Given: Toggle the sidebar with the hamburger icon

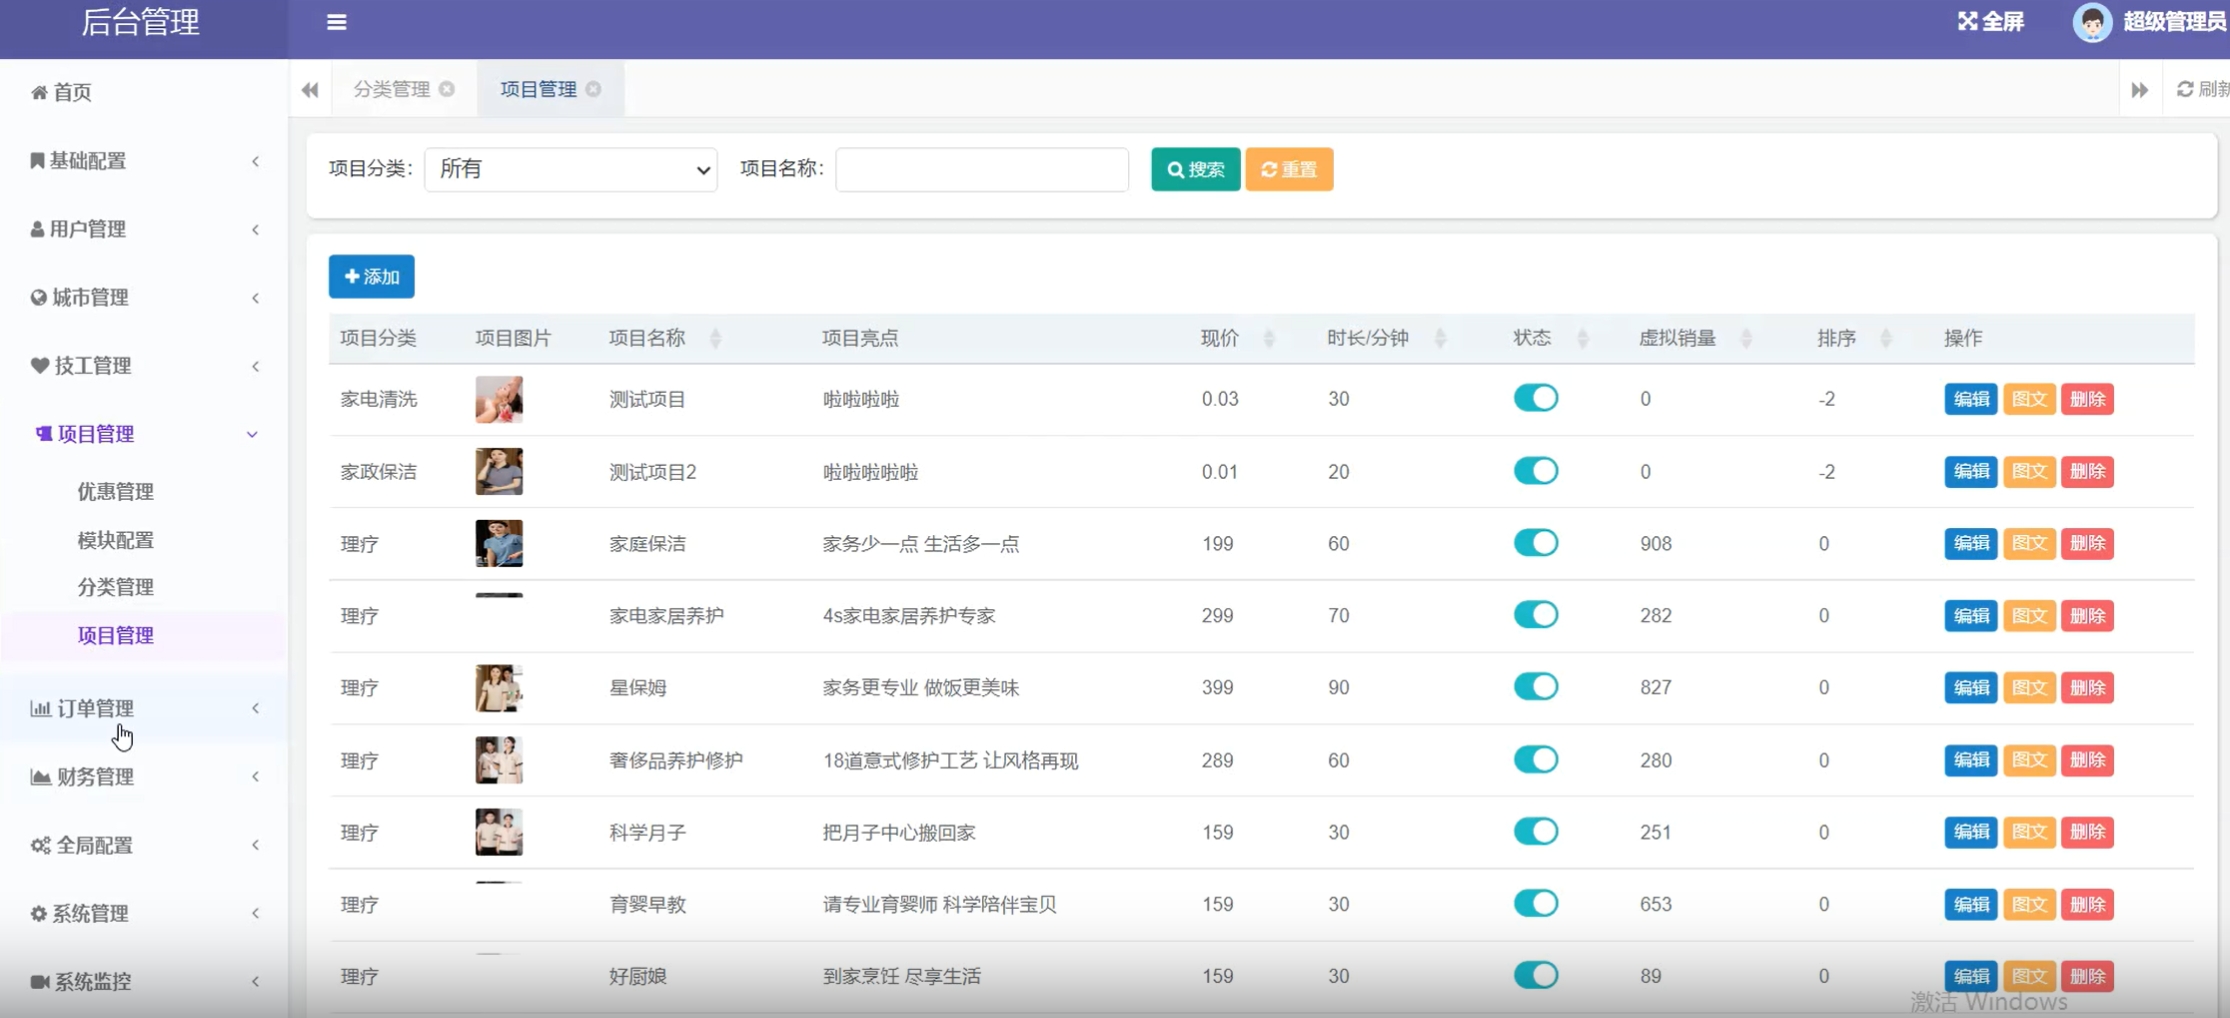Looking at the screenshot, I should pos(335,22).
